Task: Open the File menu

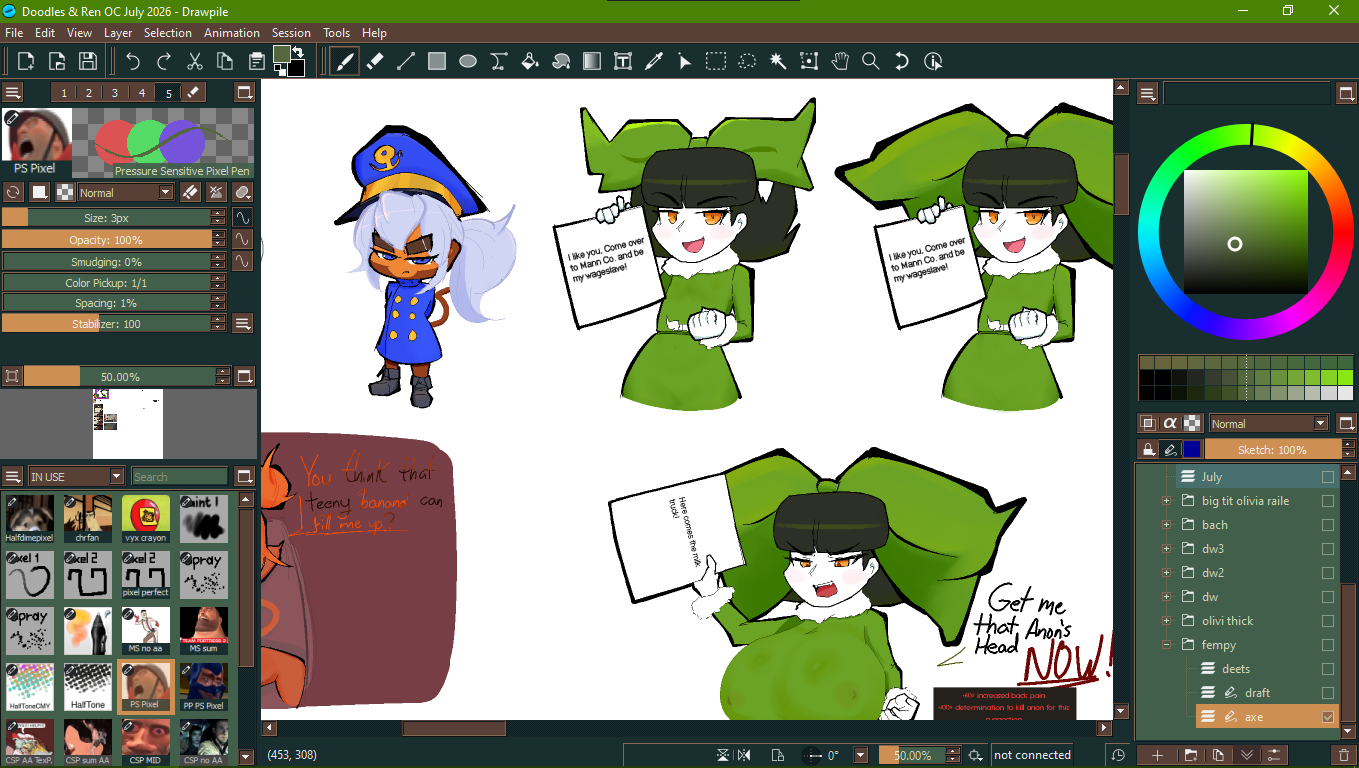Action: (14, 33)
